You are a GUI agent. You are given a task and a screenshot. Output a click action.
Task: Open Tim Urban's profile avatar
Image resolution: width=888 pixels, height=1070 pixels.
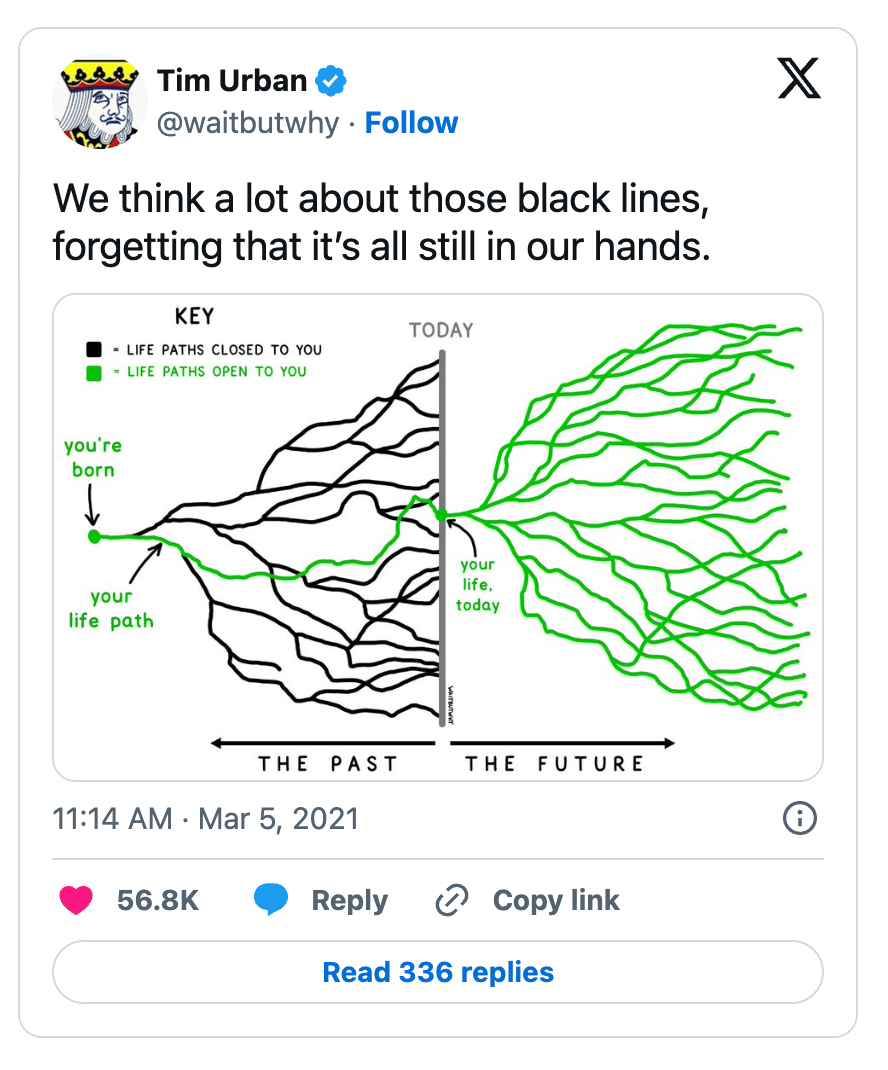point(99,104)
